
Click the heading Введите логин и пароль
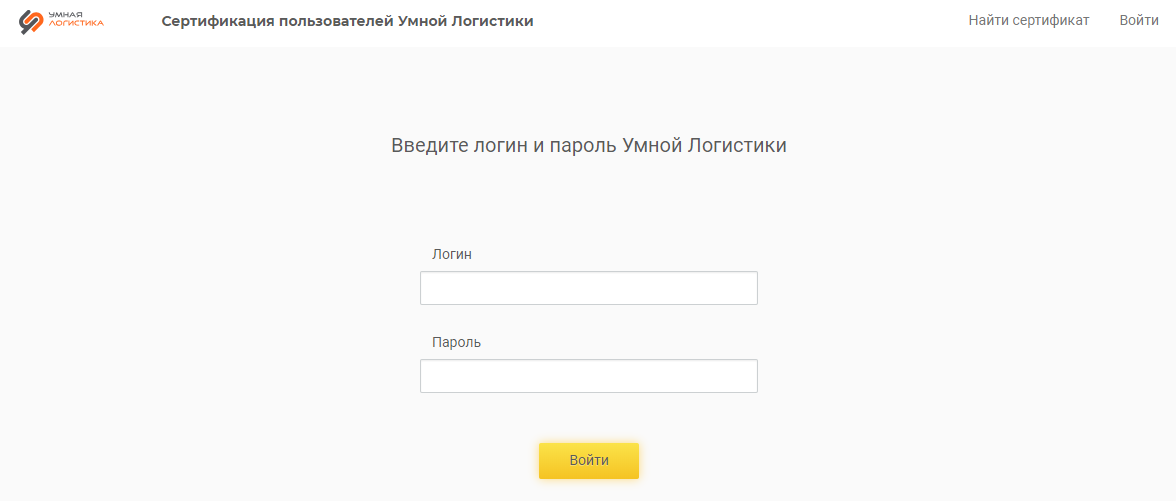[504, 146]
